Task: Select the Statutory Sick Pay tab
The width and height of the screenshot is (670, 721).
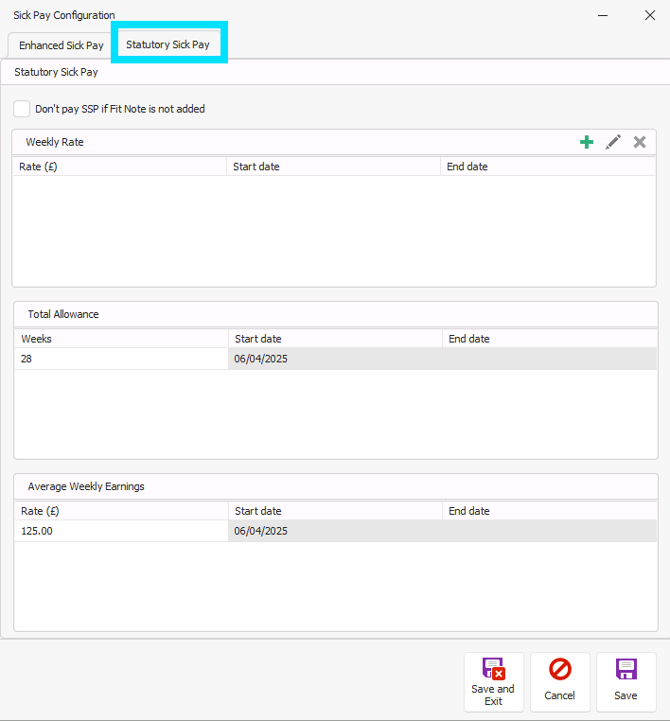Action: [x=168, y=45]
